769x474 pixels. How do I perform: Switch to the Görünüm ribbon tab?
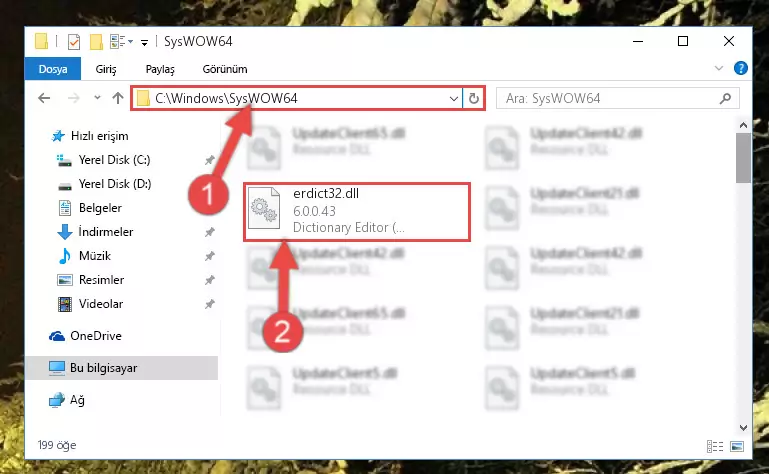225,69
